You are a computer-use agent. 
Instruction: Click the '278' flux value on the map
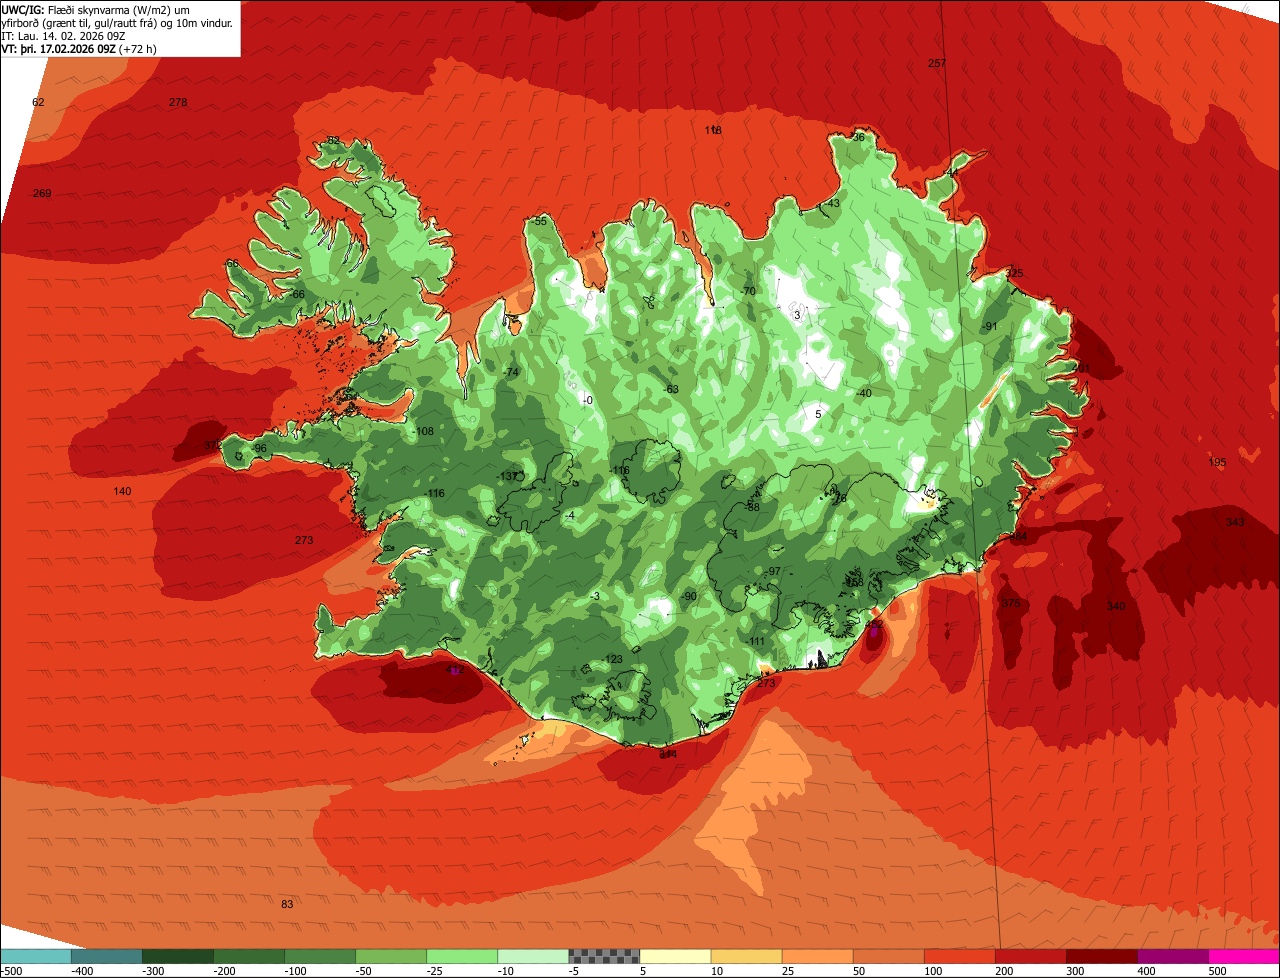tap(178, 102)
